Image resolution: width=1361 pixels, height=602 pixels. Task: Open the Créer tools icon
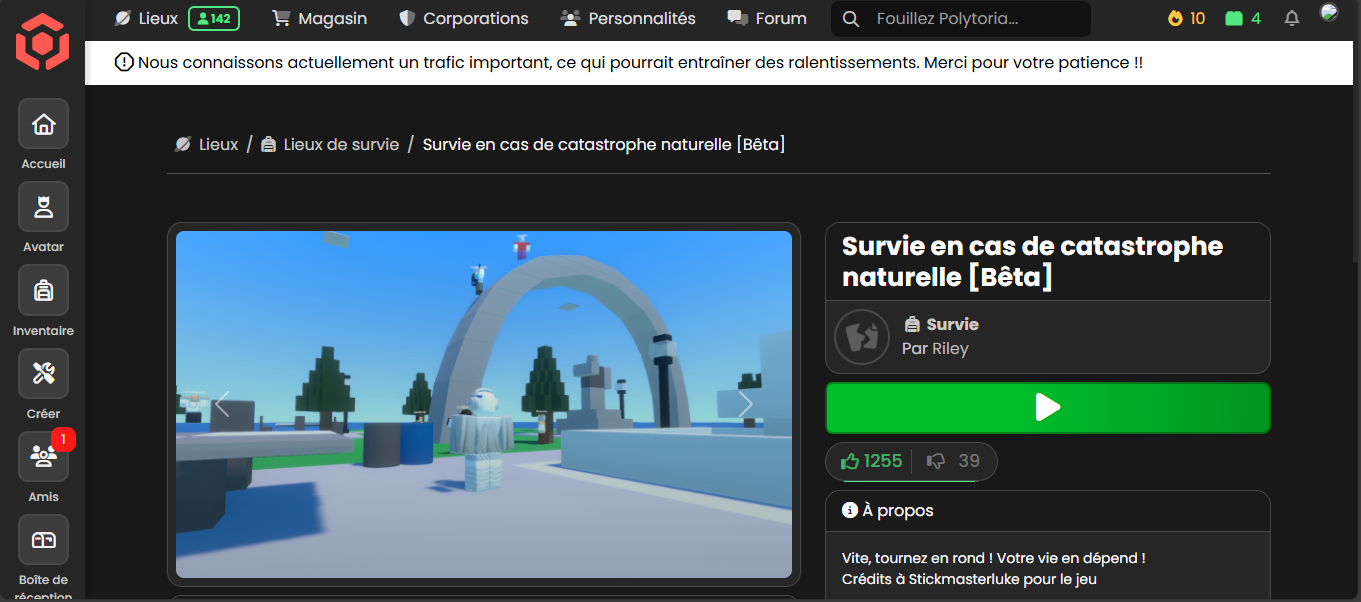tap(43, 374)
